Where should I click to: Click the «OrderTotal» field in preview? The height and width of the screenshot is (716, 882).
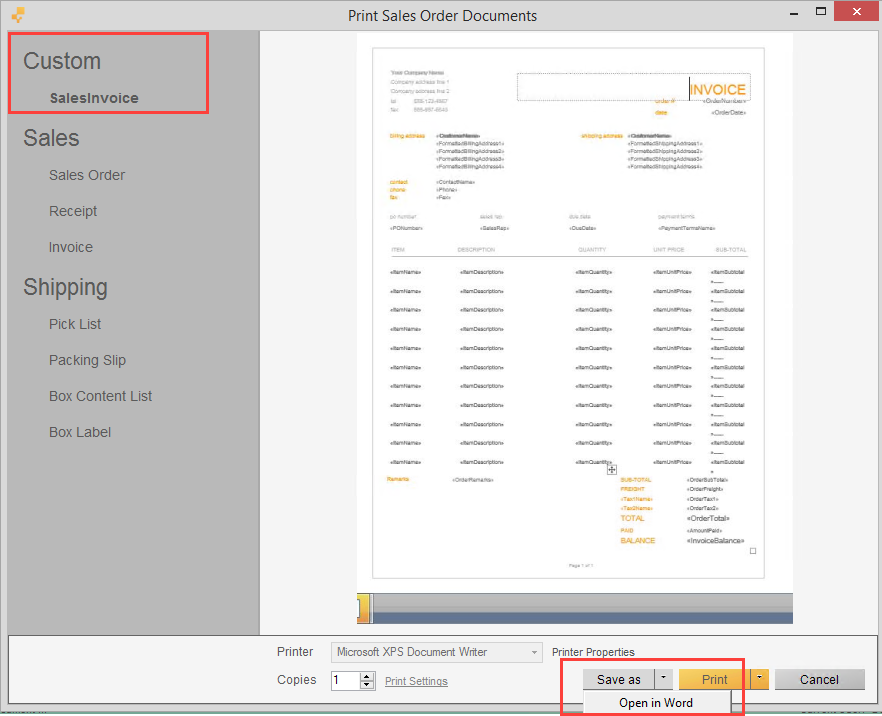pos(708,518)
